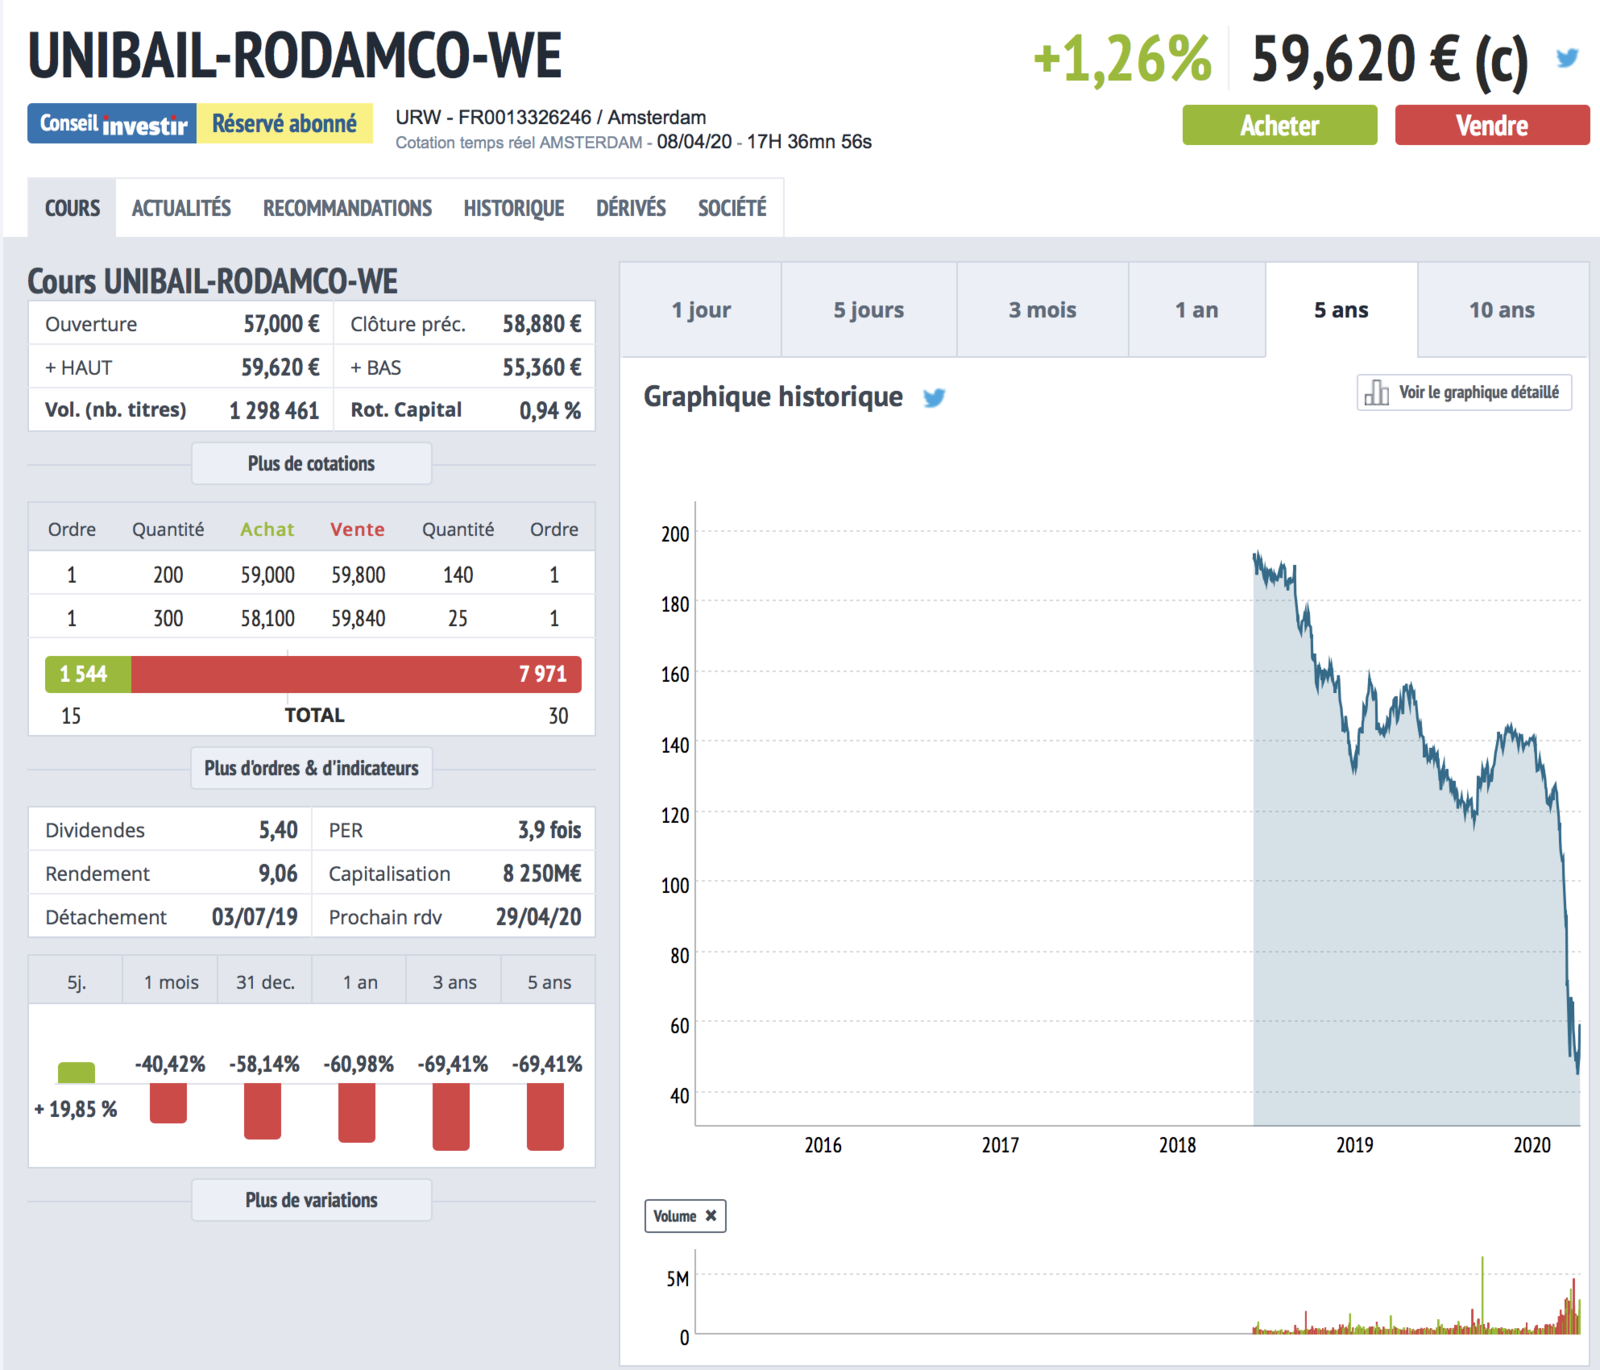Click the + HAUT value 59,620 €
This screenshot has height=1370, width=1600.
[x=280, y=368]
